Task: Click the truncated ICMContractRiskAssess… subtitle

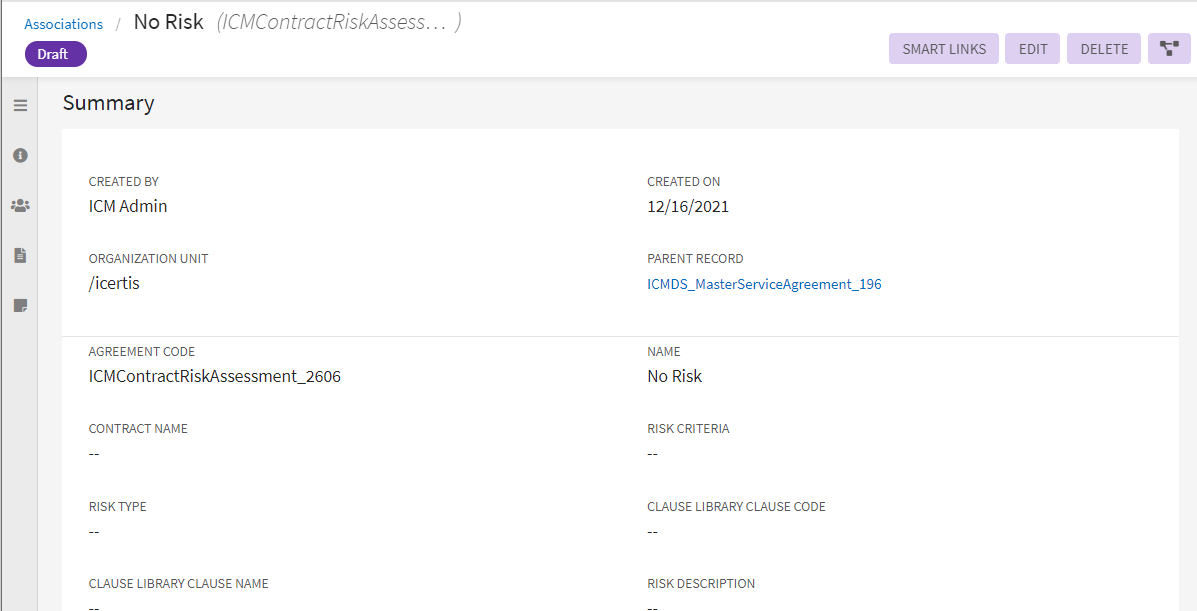Action: coord(338,22)
